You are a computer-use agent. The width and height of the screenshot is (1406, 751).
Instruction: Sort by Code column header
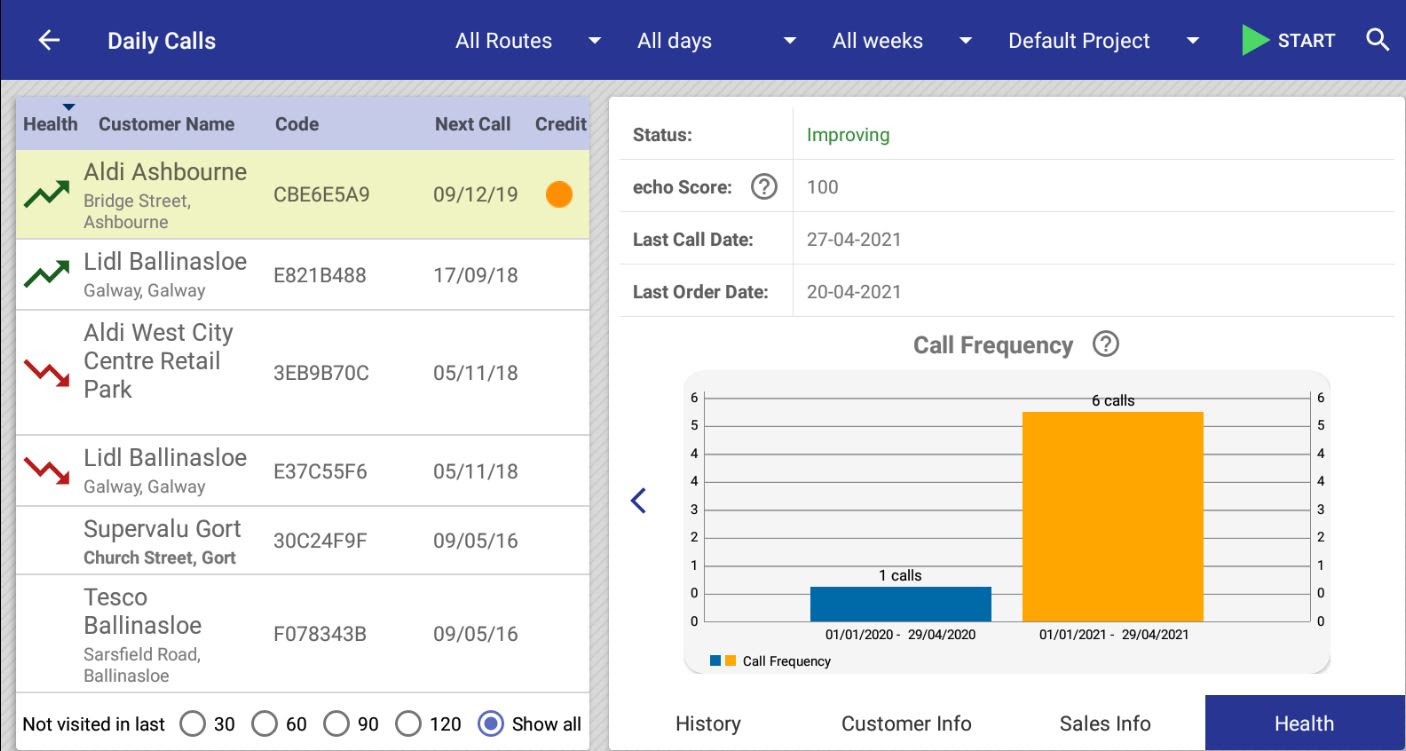pos(297,124)
